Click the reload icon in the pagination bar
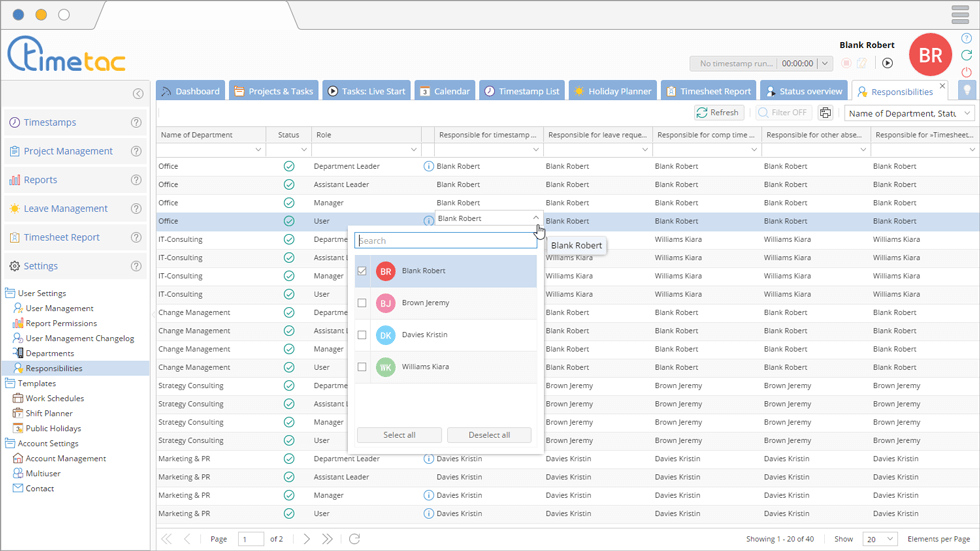The image size is (980, 551). tap(354, 539)
